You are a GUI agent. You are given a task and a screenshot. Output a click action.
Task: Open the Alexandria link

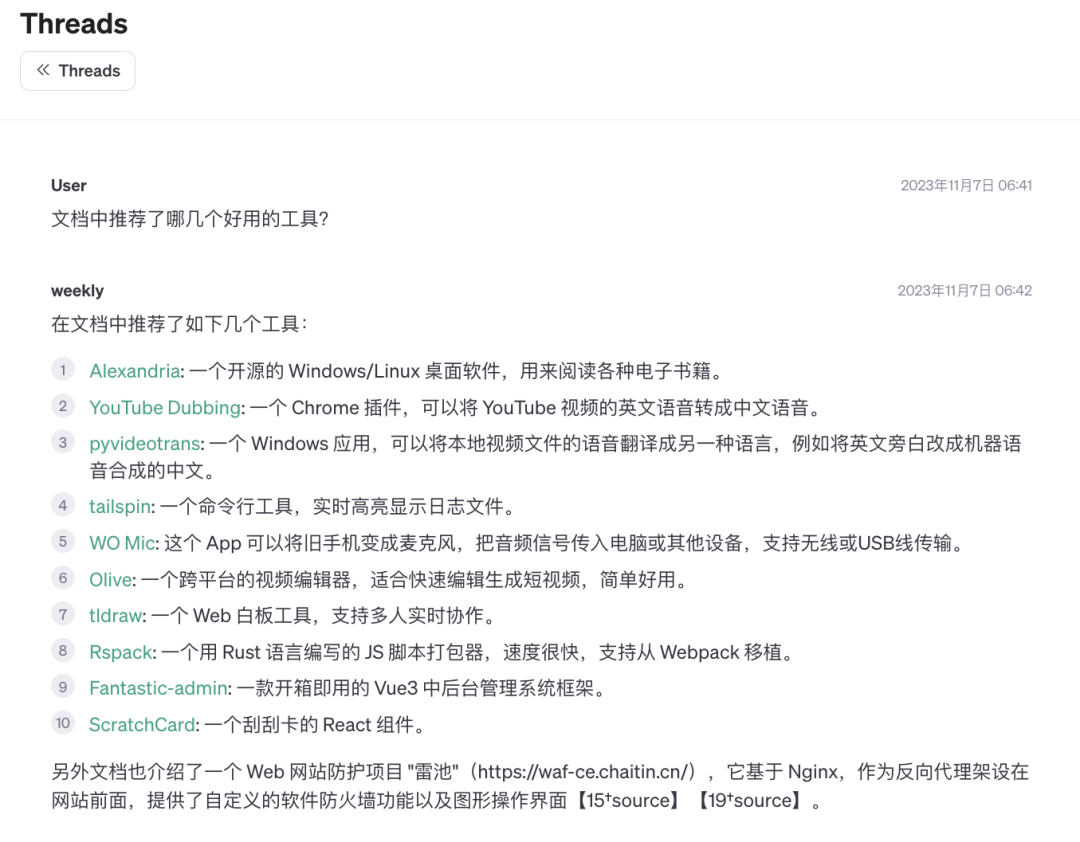134,371
